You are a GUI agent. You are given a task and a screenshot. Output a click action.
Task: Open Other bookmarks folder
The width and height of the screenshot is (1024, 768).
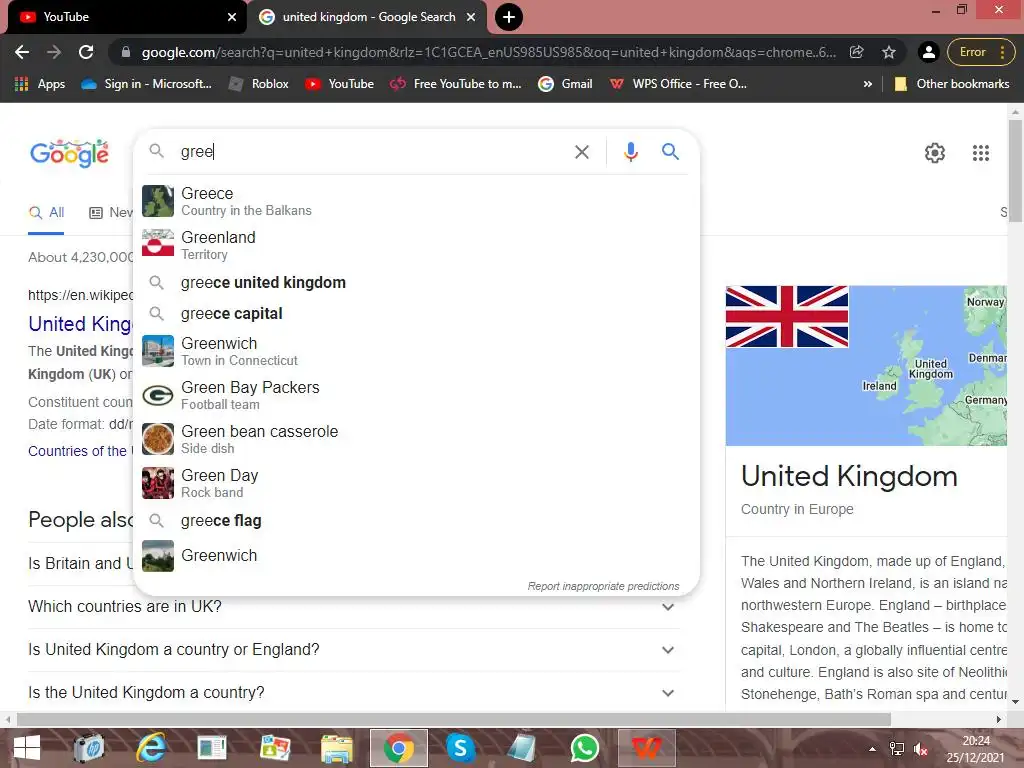click(x=952, y=84)
